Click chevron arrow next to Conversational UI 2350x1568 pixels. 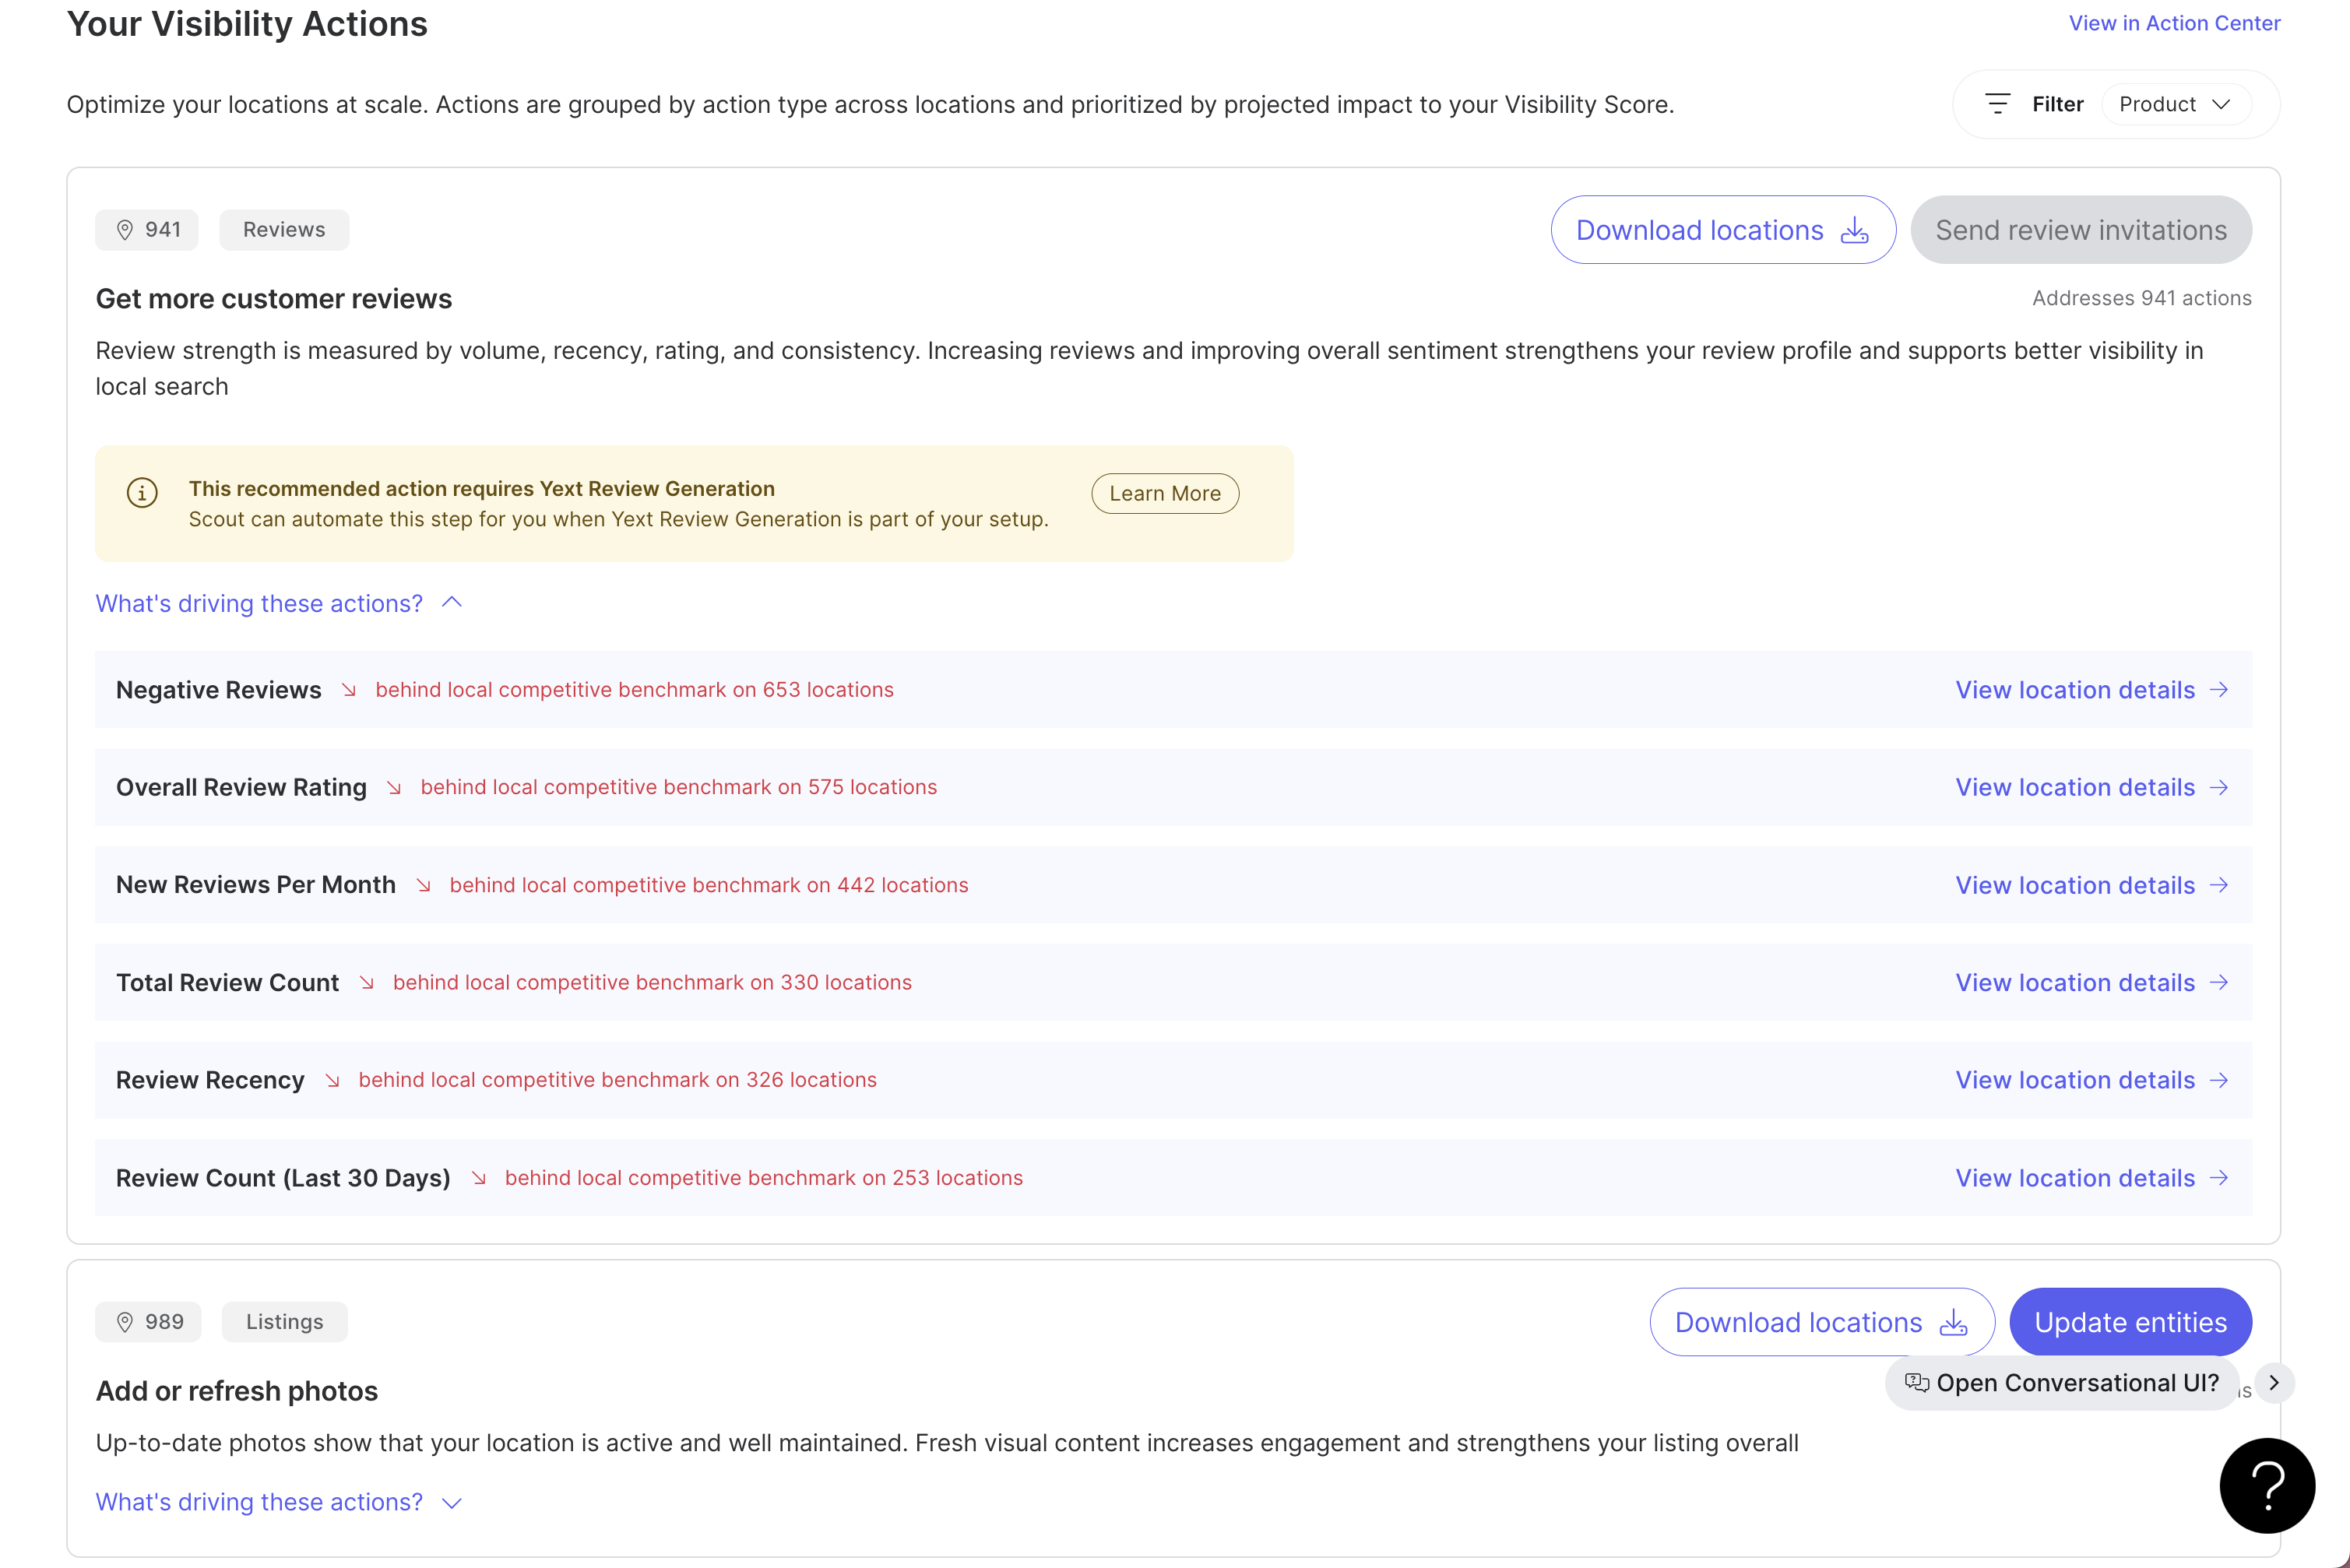2274,1383
